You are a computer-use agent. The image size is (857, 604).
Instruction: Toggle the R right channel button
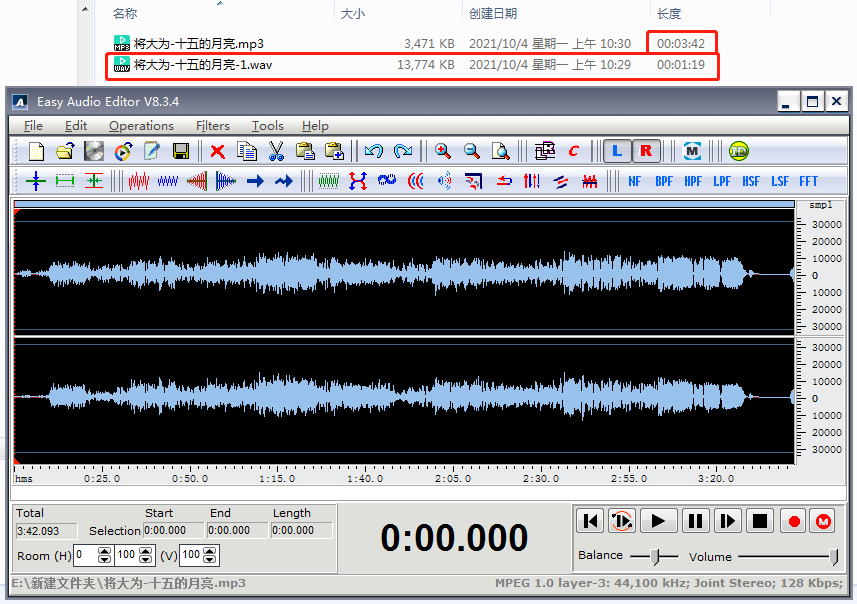click(x=645, y=151)
